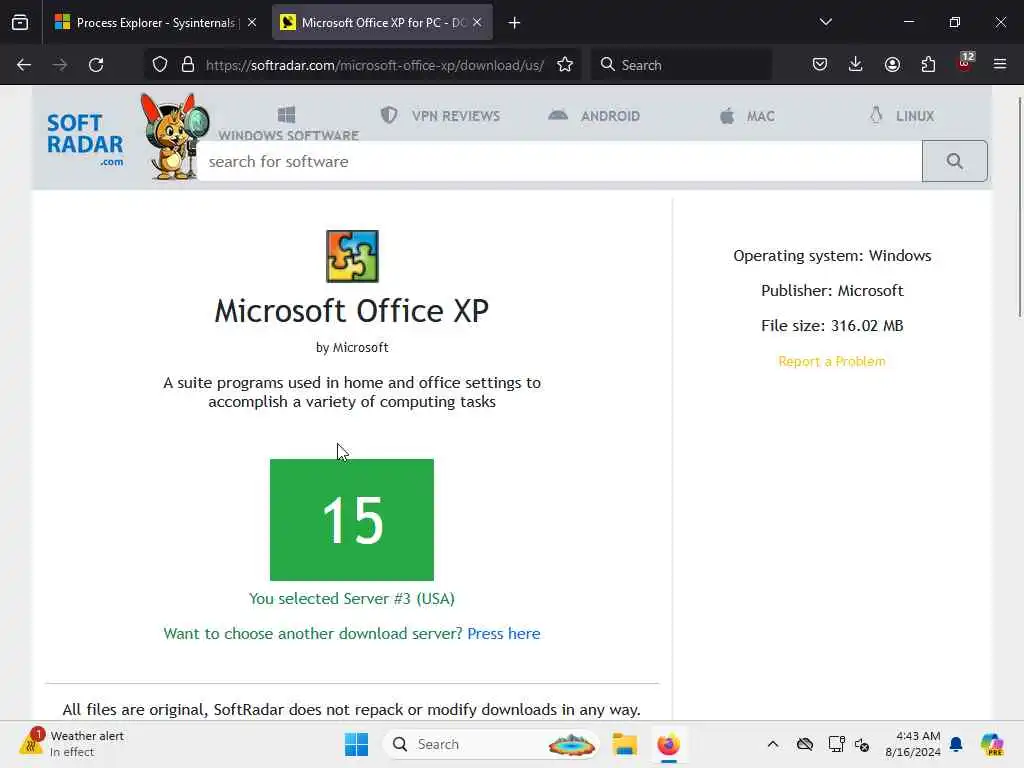Open Firefox View tab icon
Viewport: 1024px width, 768px height.
pyautogui.click(x=20, y=23)
